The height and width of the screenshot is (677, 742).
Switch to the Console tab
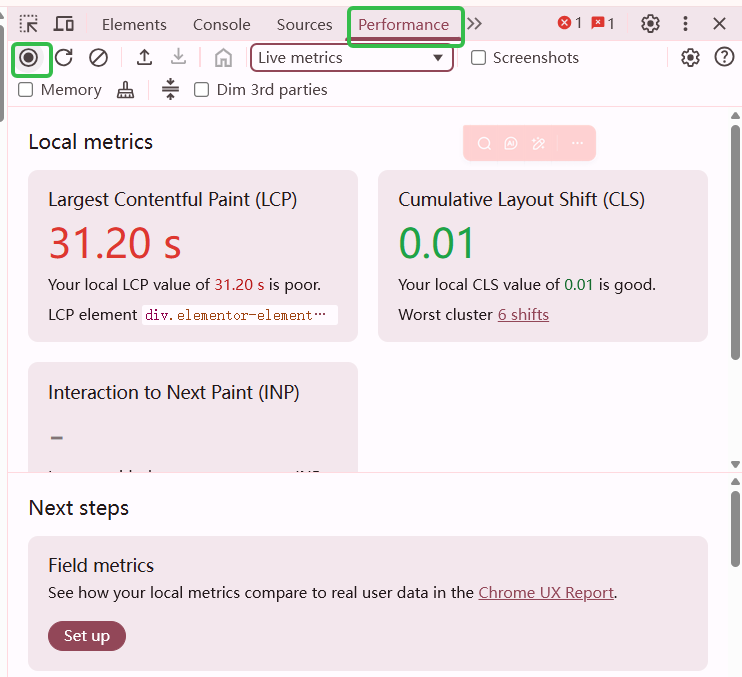222,24
